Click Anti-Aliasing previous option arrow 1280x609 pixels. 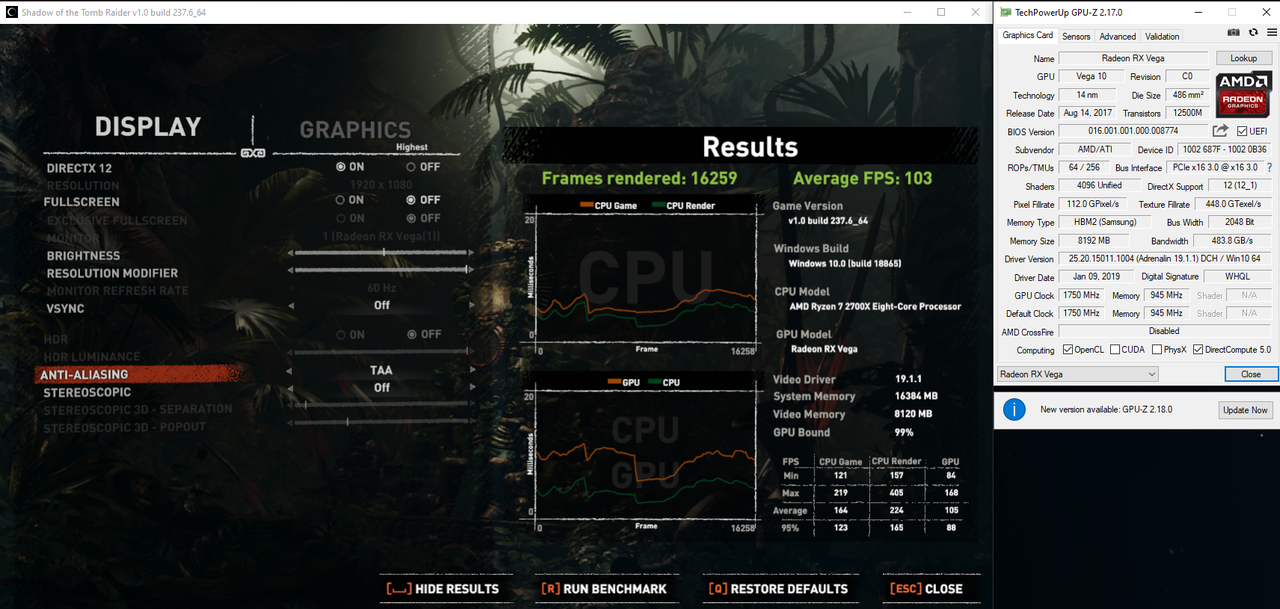(291, 371)
